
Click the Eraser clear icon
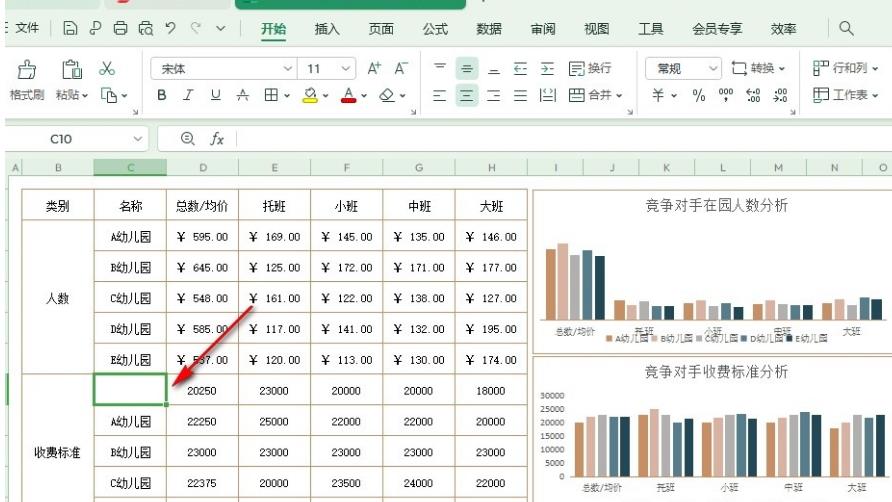coord(387,95)
